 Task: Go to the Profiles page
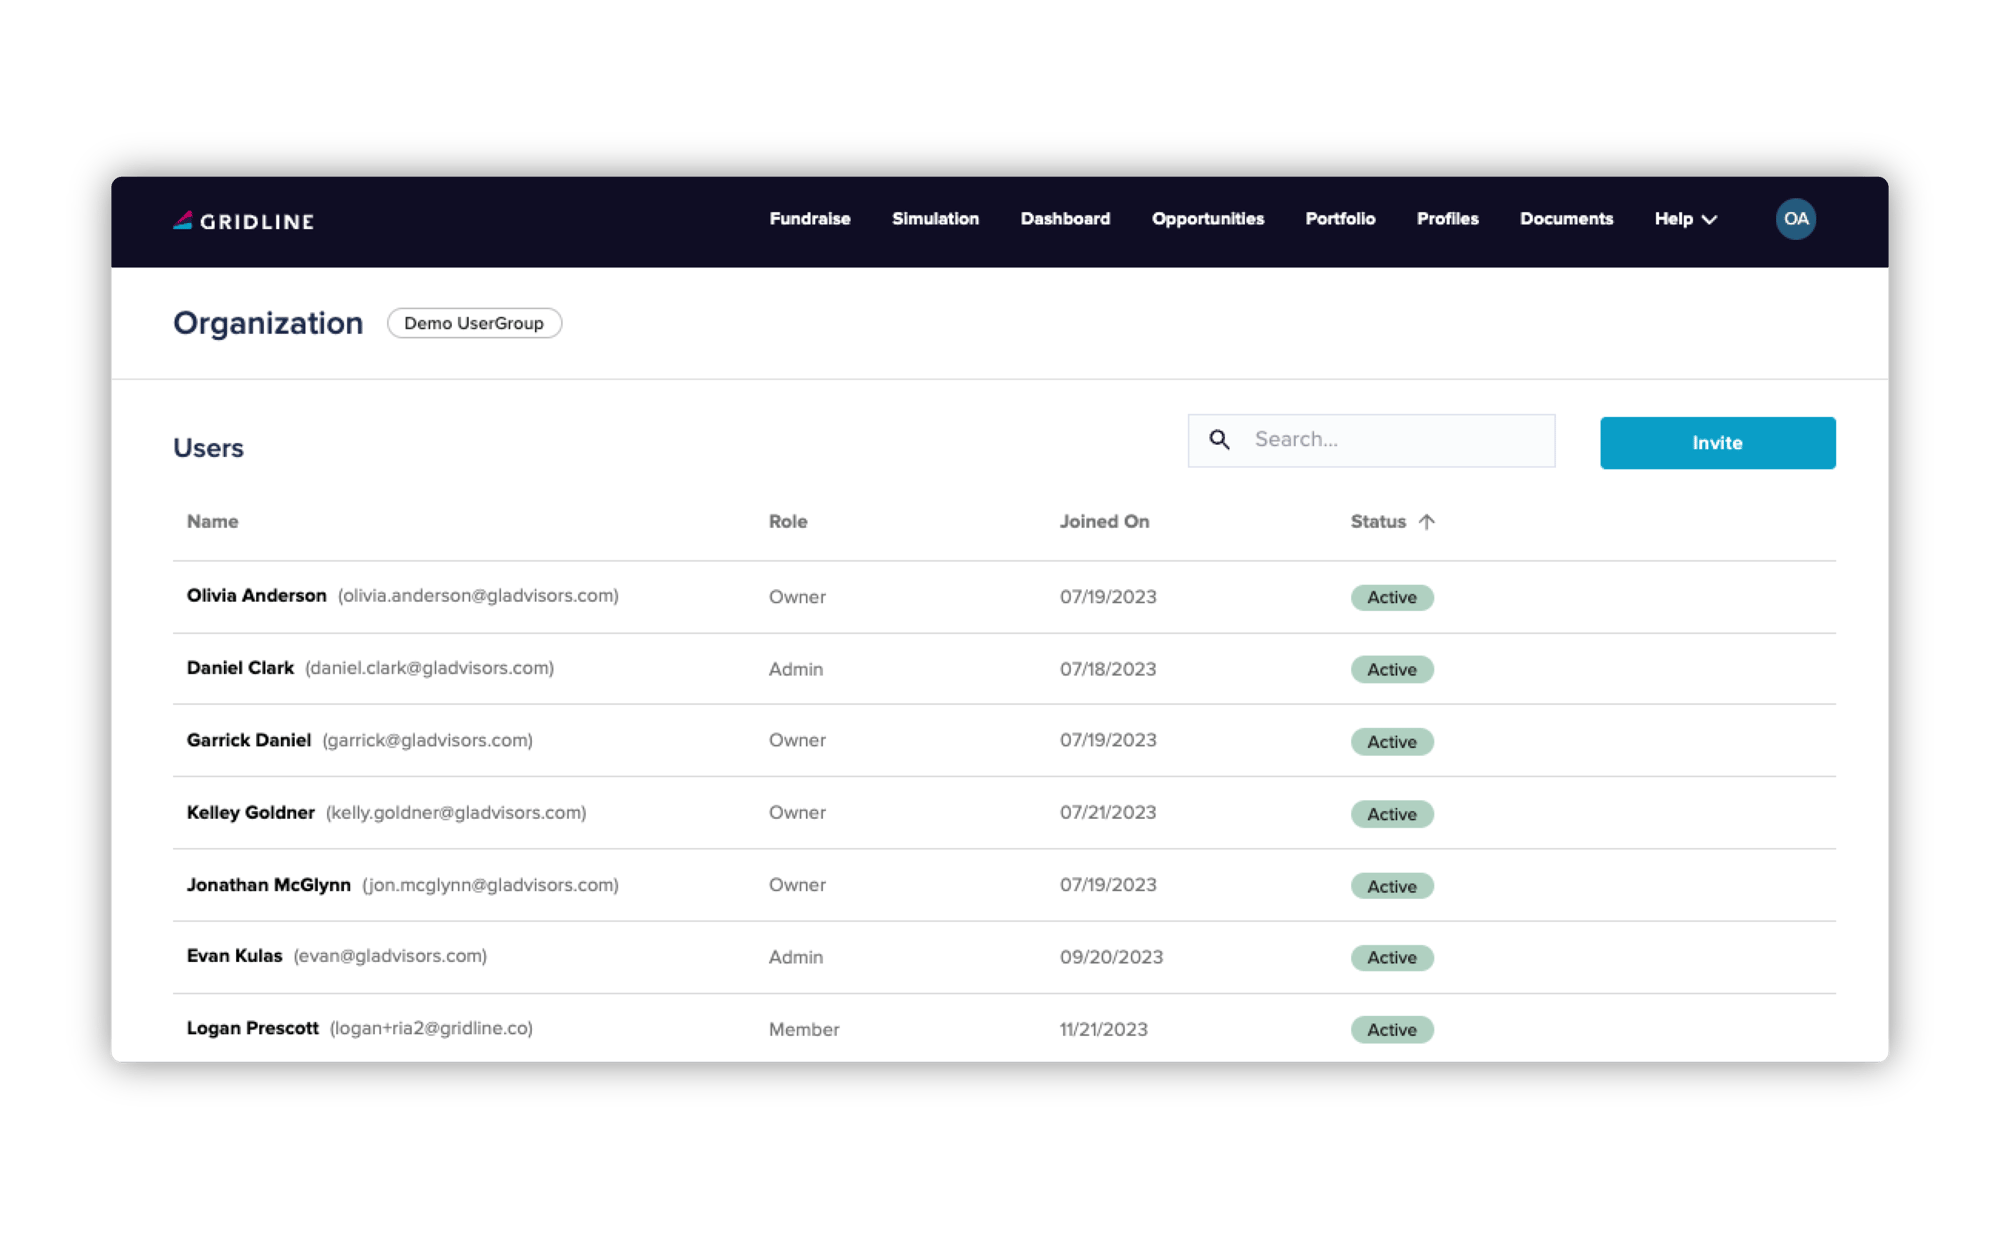pos(1447,219)
